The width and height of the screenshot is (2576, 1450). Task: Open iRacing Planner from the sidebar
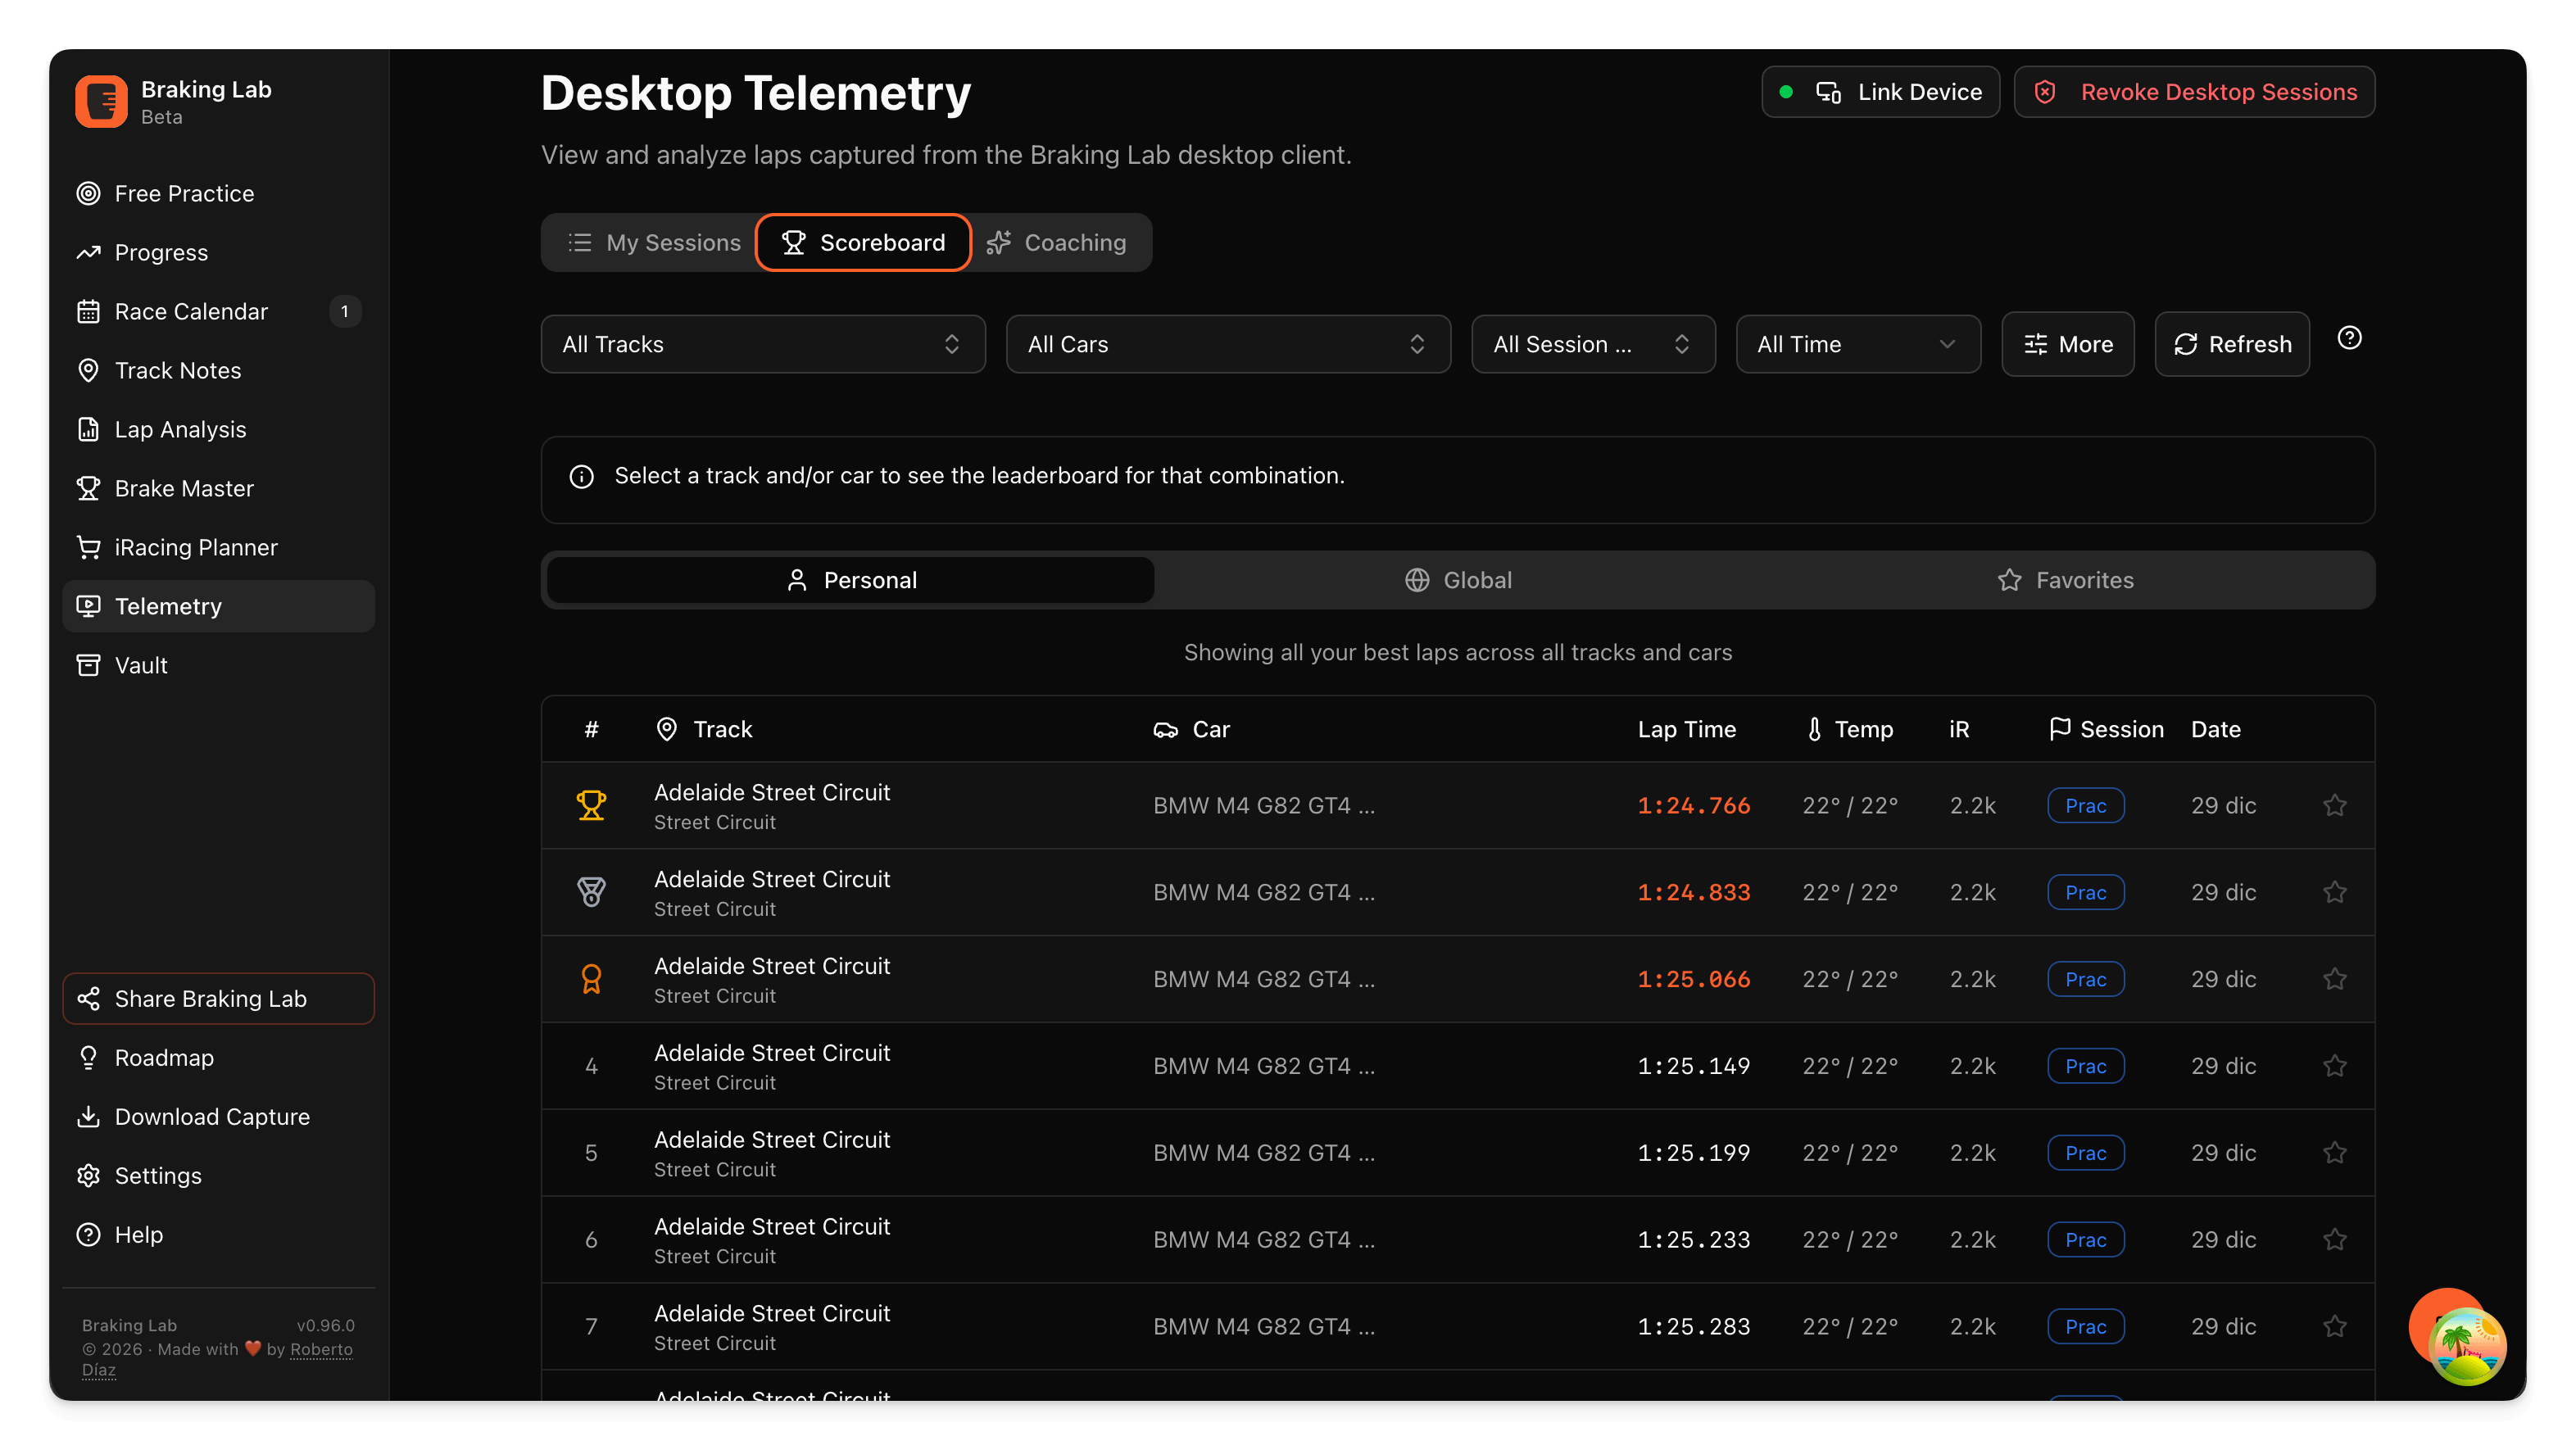coord(196,547)
